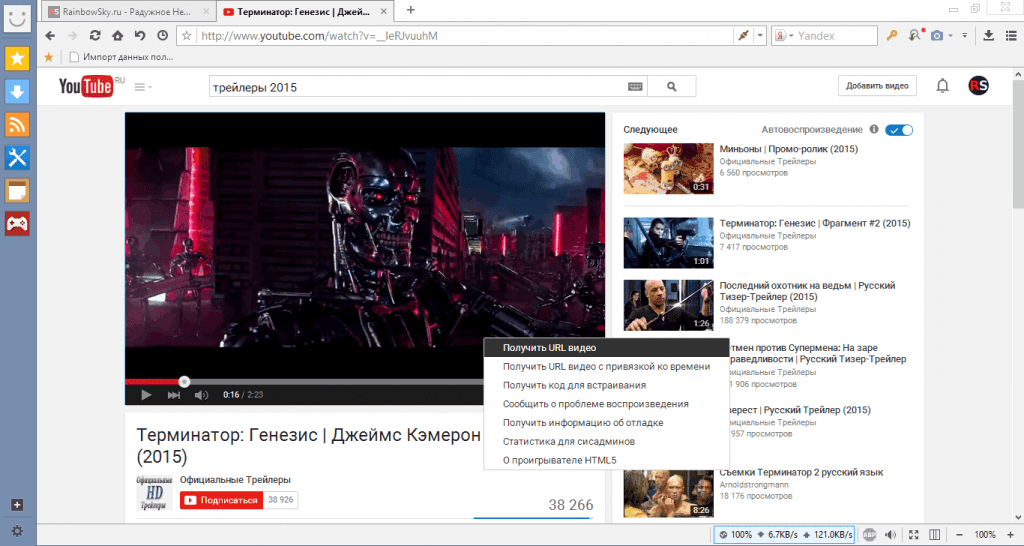Click the YouTube logo

[86, 86]
